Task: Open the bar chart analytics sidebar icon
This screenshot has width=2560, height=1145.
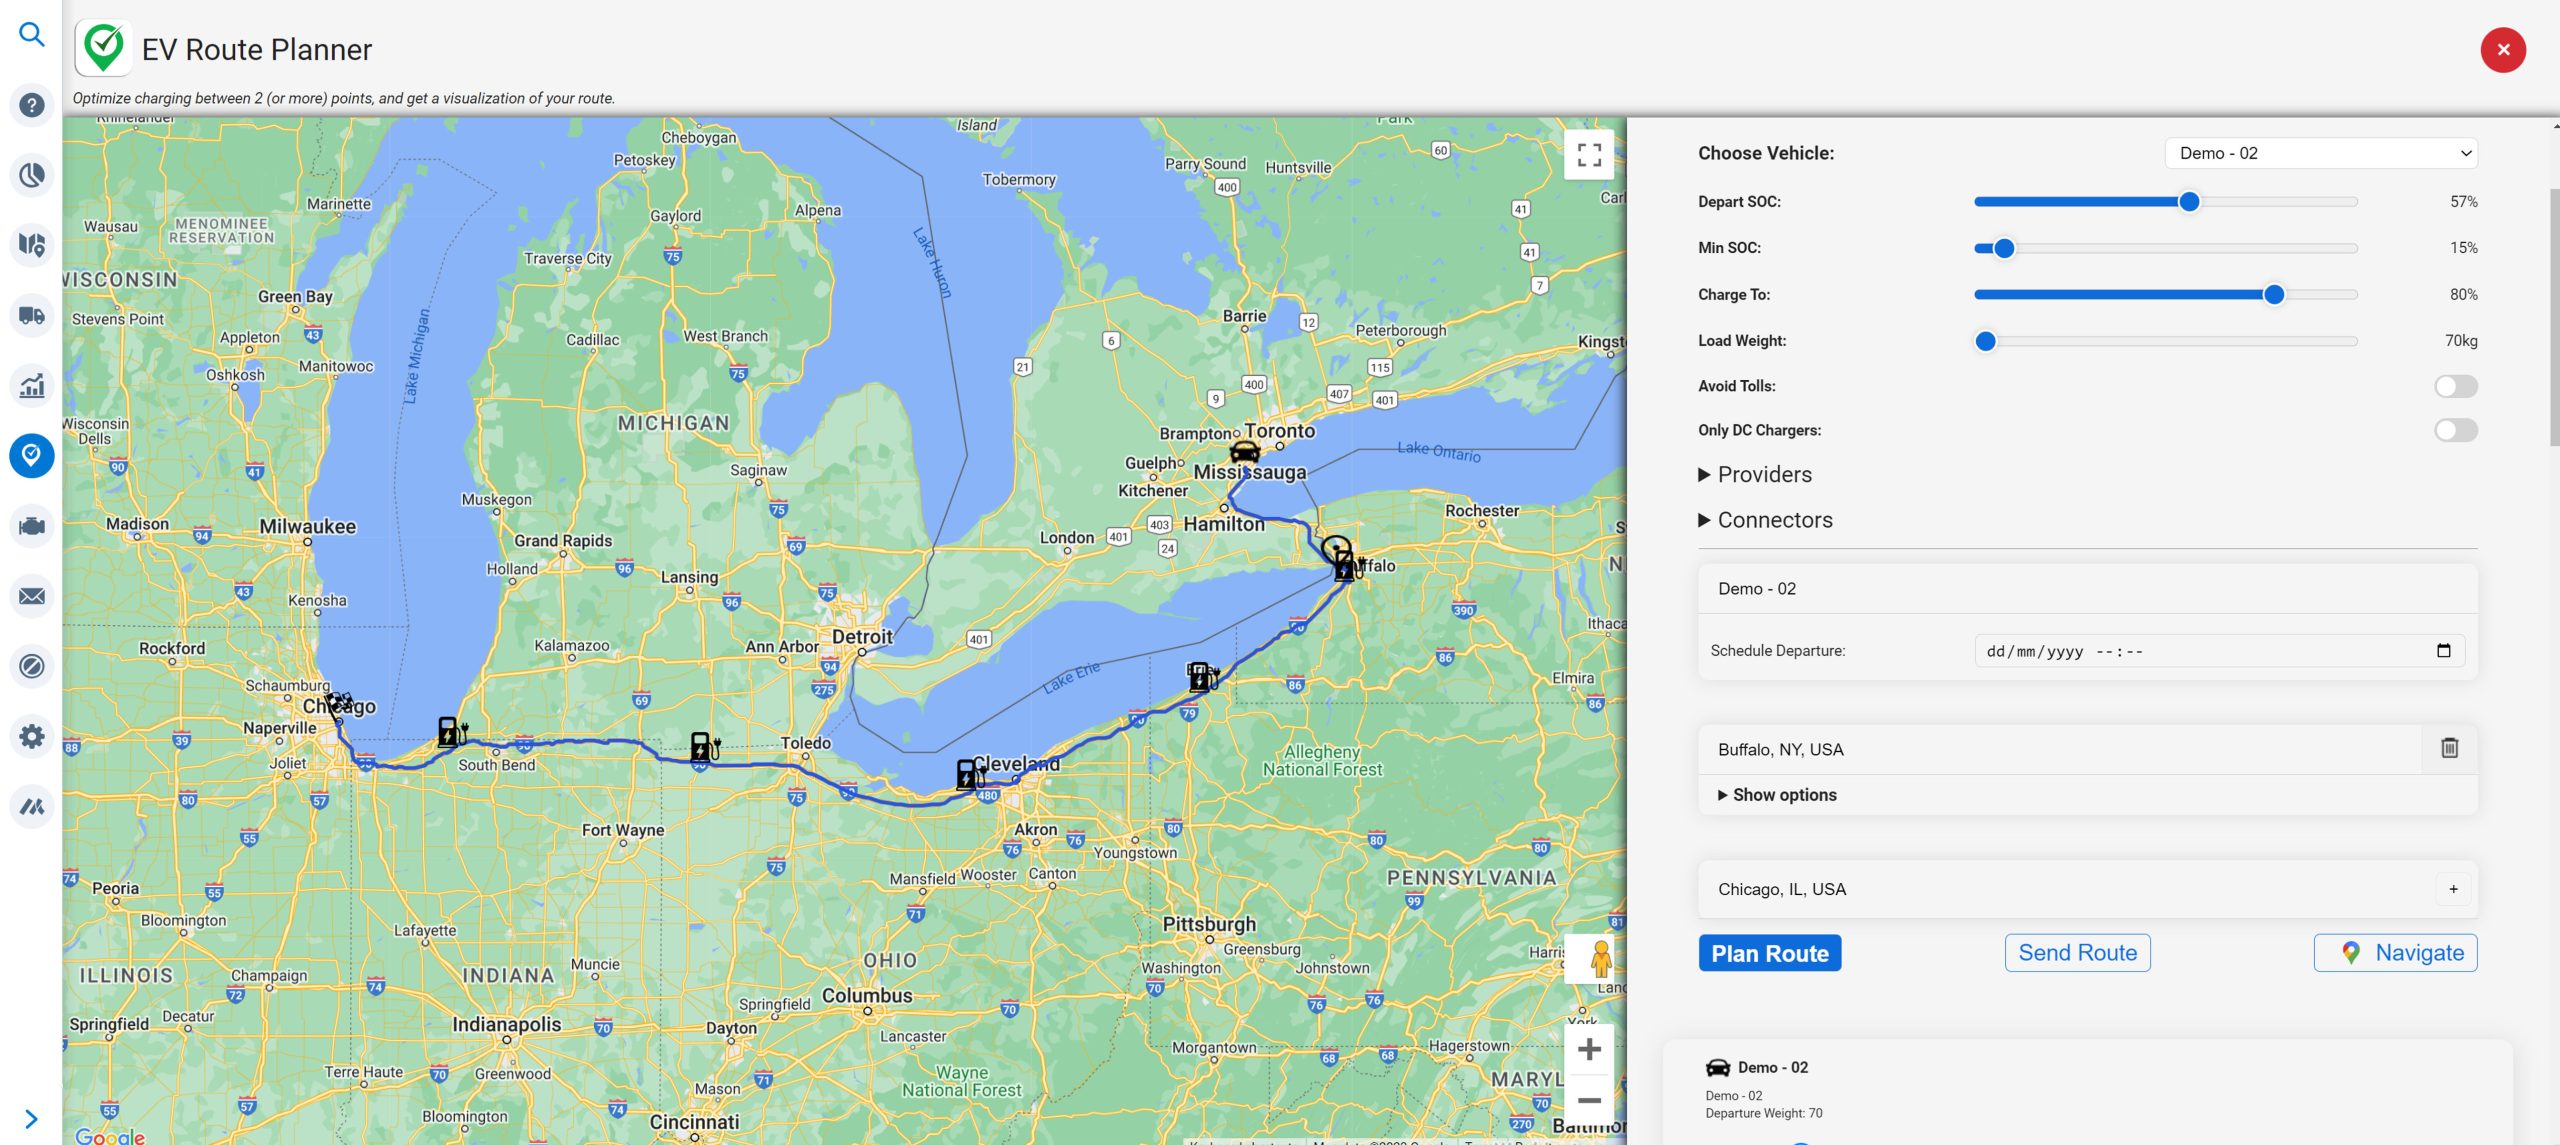Action: (x=32, y=385)
